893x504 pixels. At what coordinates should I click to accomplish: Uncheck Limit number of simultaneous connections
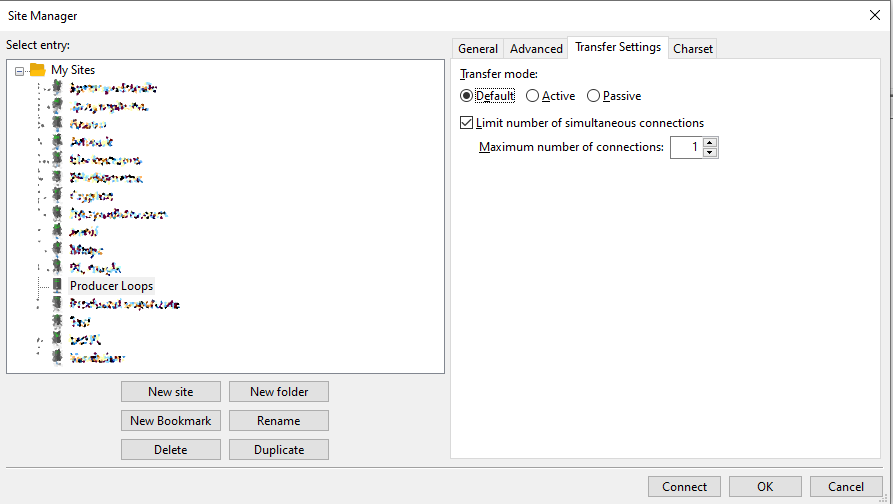467,123
